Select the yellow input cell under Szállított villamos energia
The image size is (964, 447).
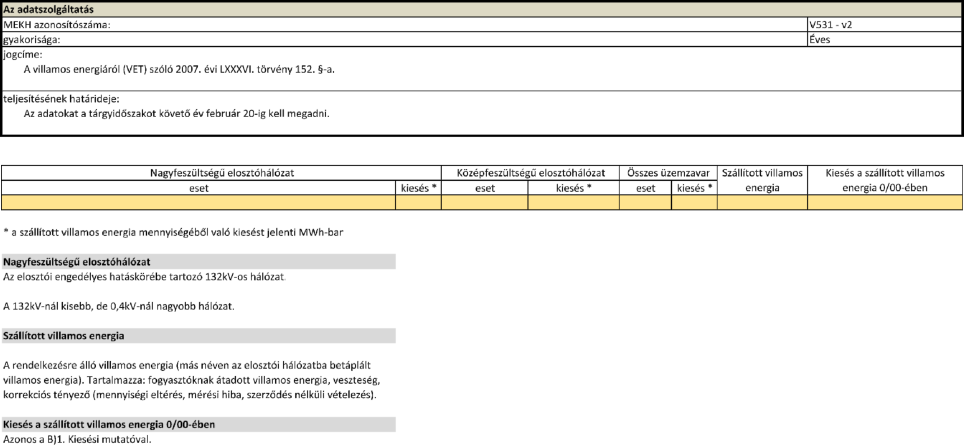coord(762,203)
